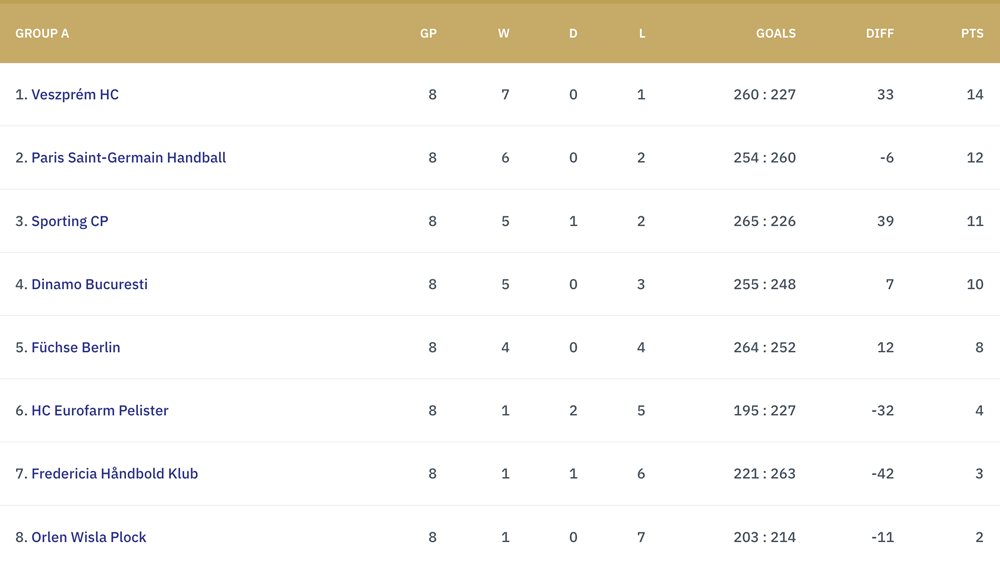Click the GROUP A column header
This screenshot has height=564, width=1000.
42,33
